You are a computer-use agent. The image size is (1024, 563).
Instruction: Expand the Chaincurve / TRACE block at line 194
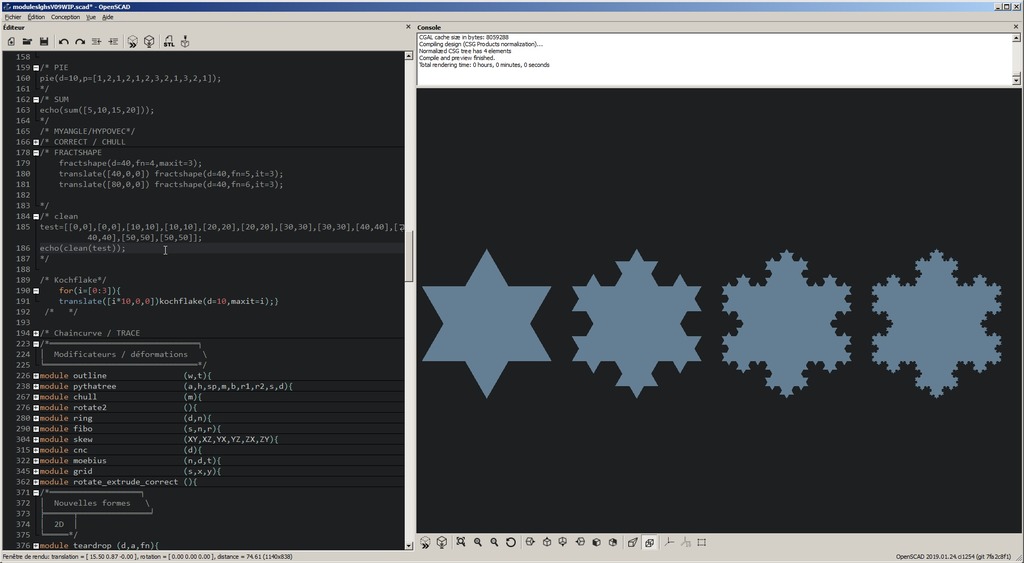(36, 333)
